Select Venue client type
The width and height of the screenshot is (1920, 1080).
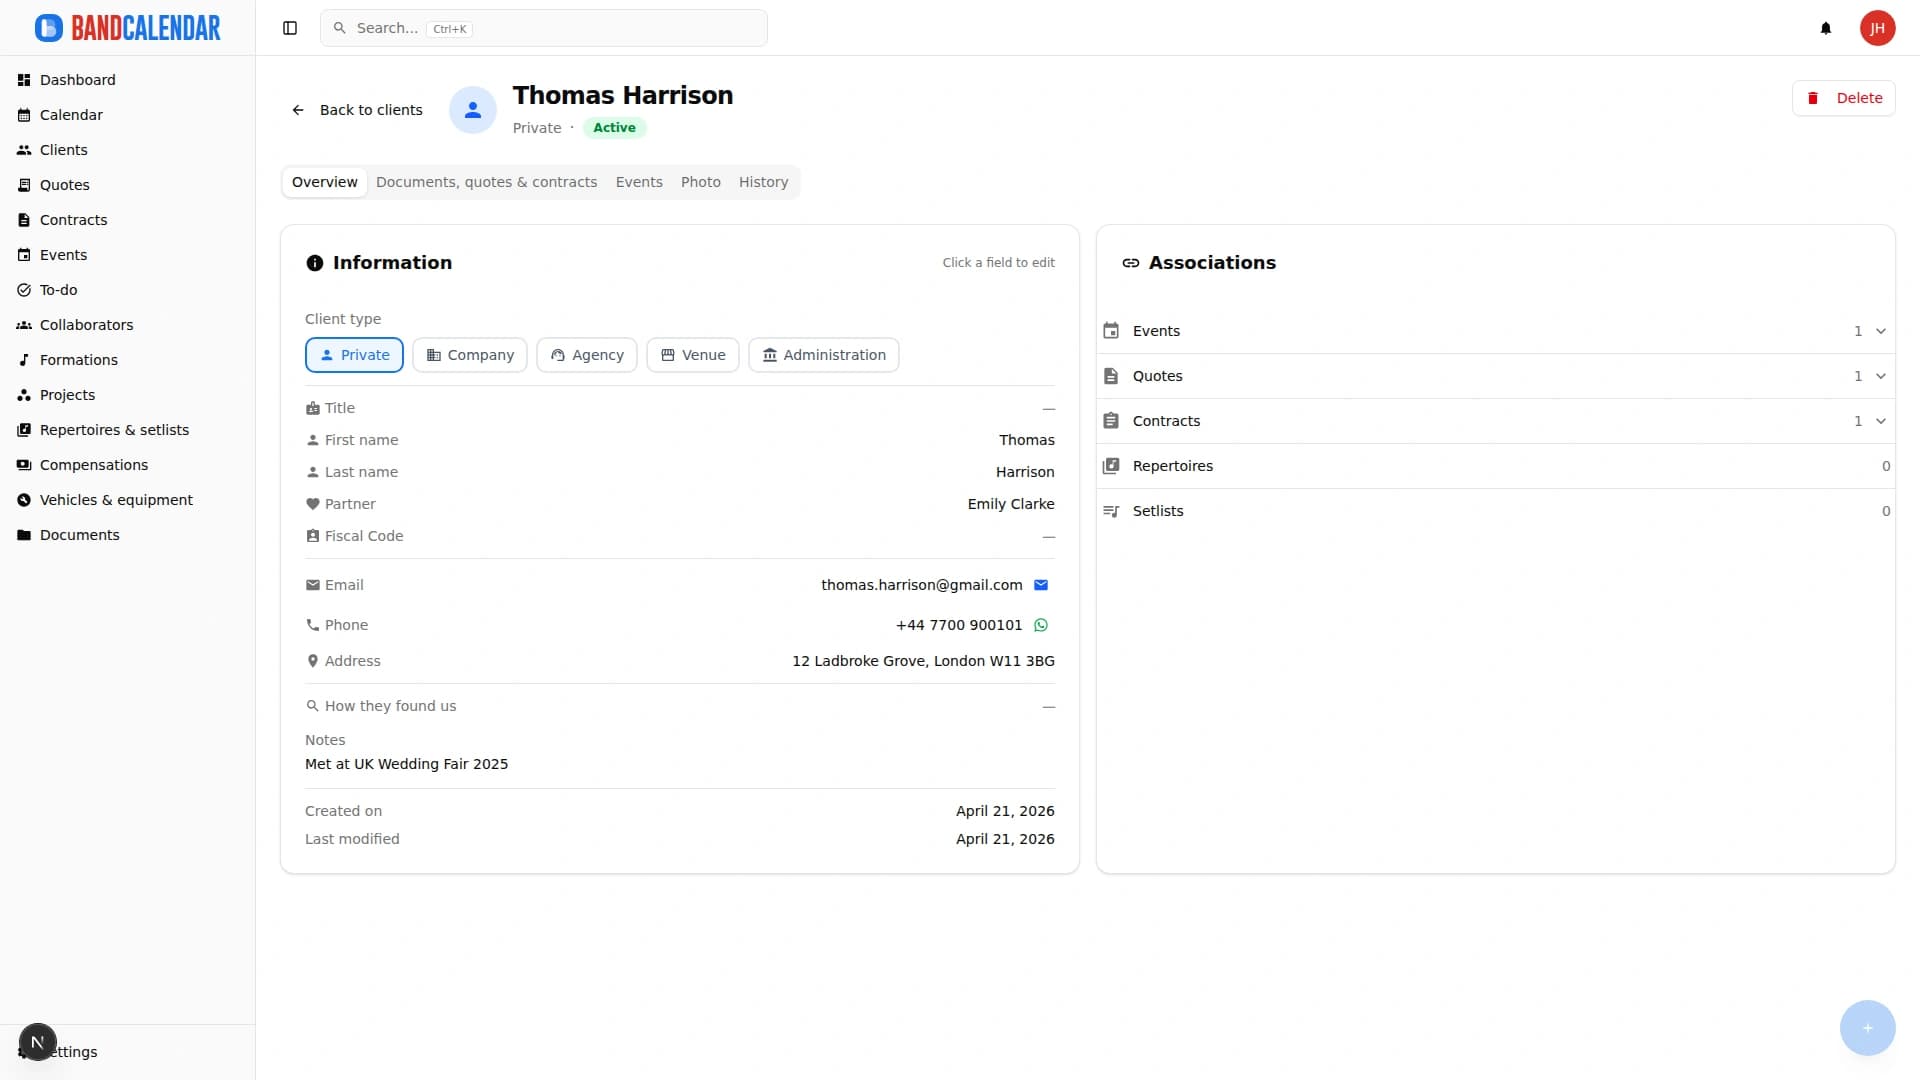click(693, 355)
